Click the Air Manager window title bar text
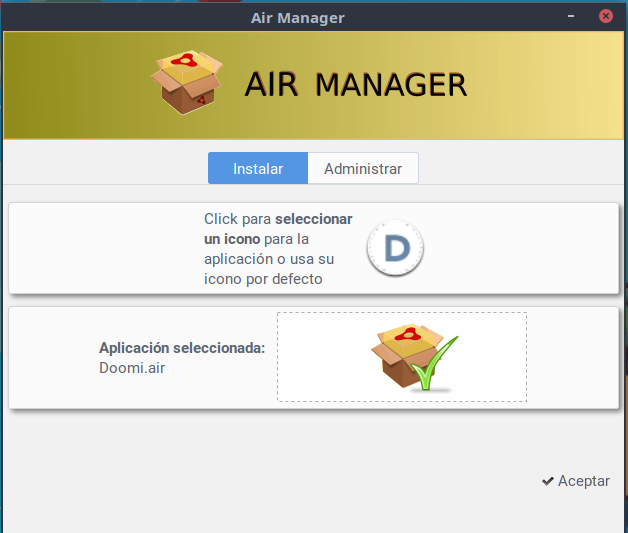Image resolution: width=628 pixels, height=533 pixels. (x=298, y=18)
